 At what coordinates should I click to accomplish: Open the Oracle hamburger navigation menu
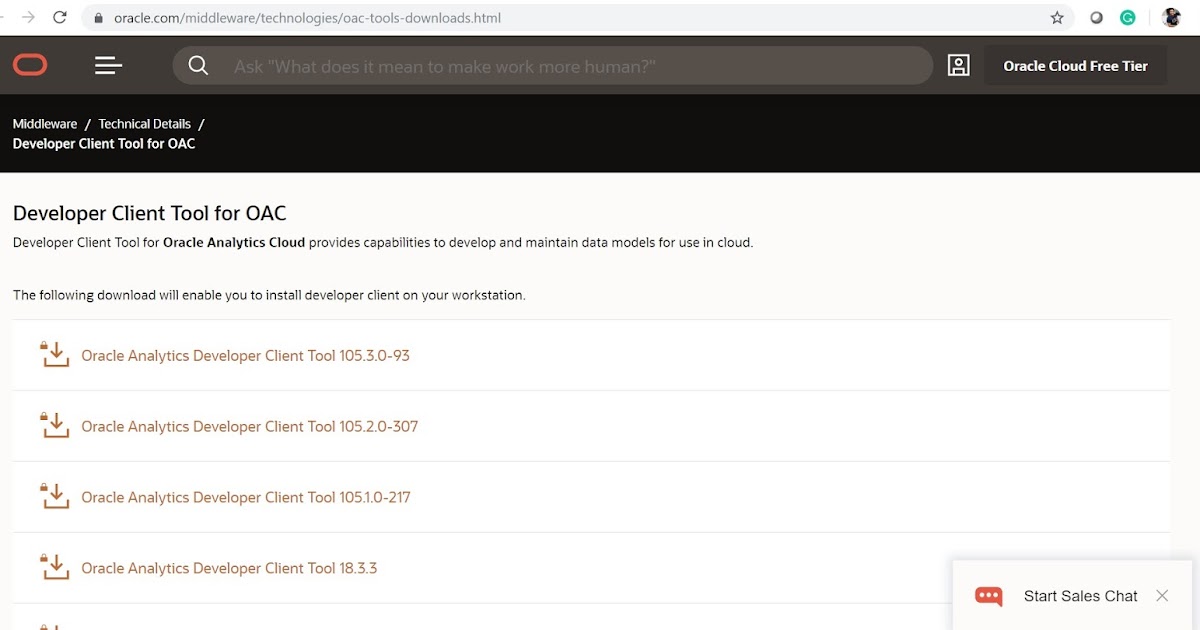pyautogui.click(x=107, y=64)
